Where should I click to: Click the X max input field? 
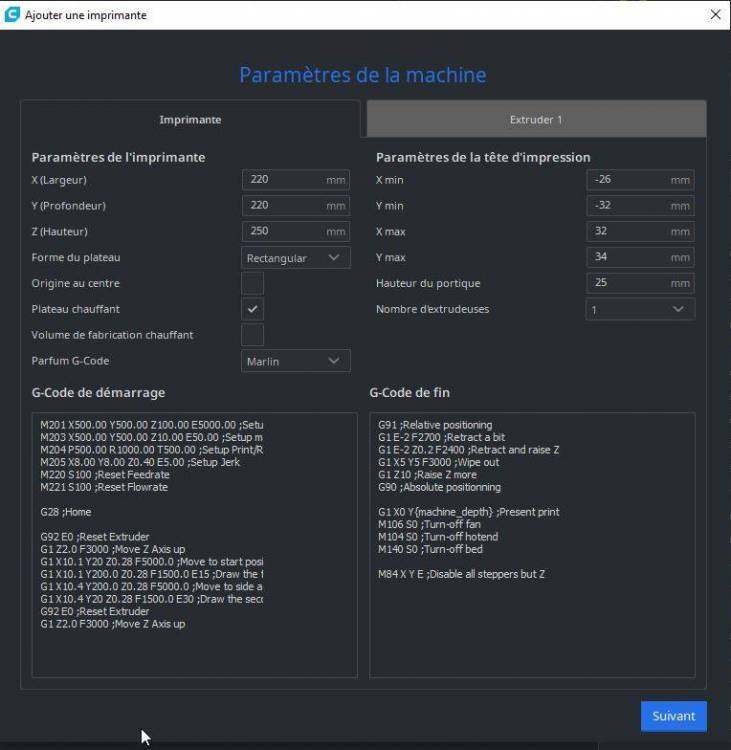(640, 232)
